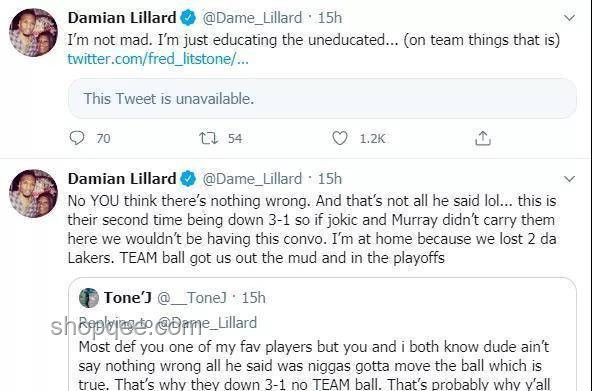Screen dimensions: 592x391
Task: Open Damian Lillard's avatar on the second tweet
Action: [x=33, y=193]
